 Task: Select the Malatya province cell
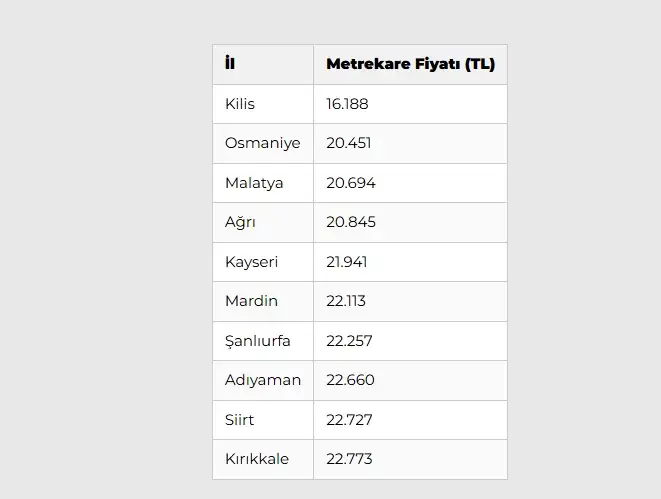254,183
